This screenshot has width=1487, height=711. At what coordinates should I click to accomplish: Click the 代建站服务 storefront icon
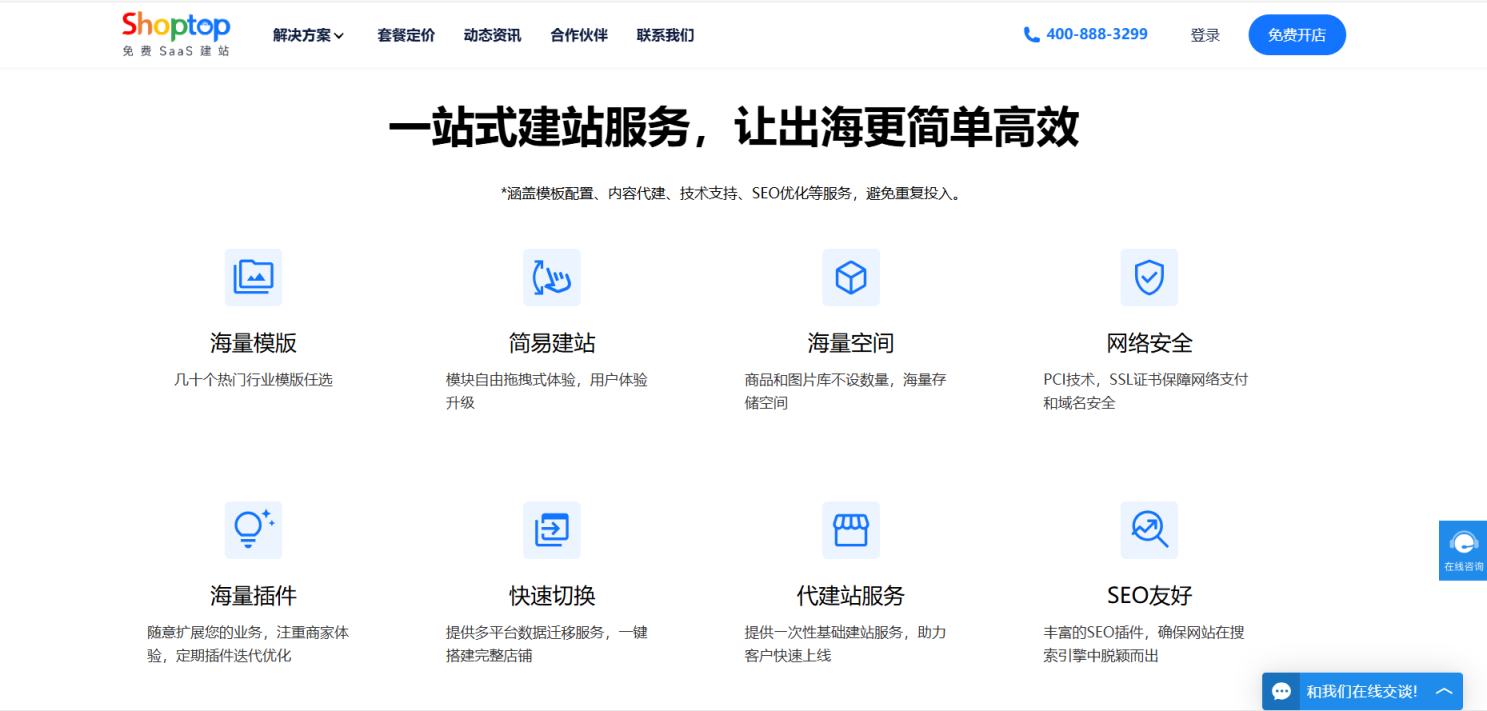(x=851, y=529)
